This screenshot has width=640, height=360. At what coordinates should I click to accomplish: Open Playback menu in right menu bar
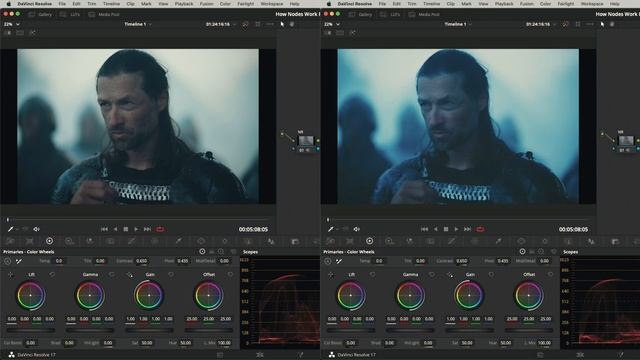pos(504,4)
